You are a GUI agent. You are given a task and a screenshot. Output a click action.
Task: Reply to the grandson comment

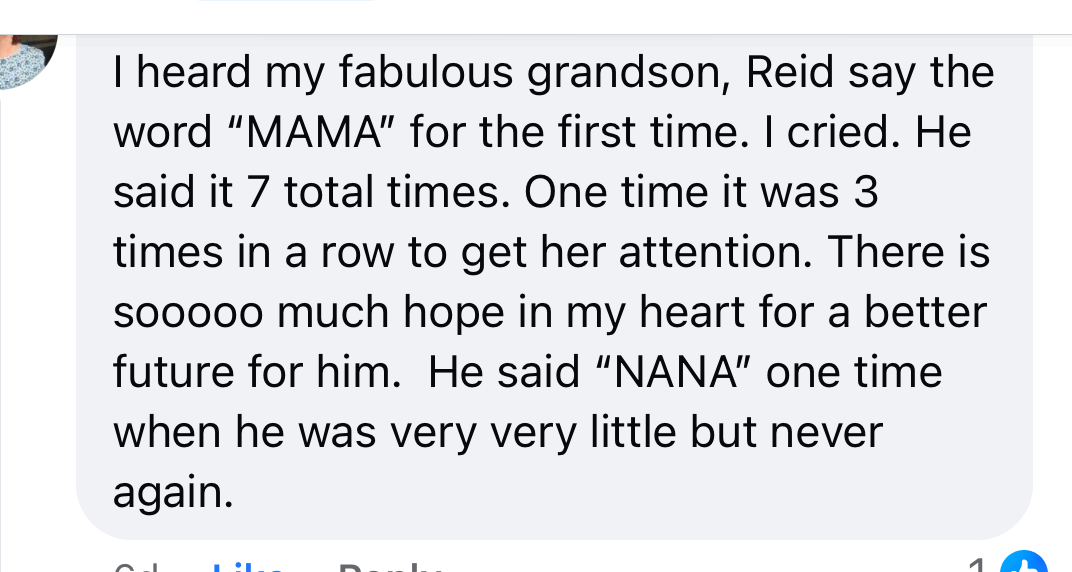point(388,567)
